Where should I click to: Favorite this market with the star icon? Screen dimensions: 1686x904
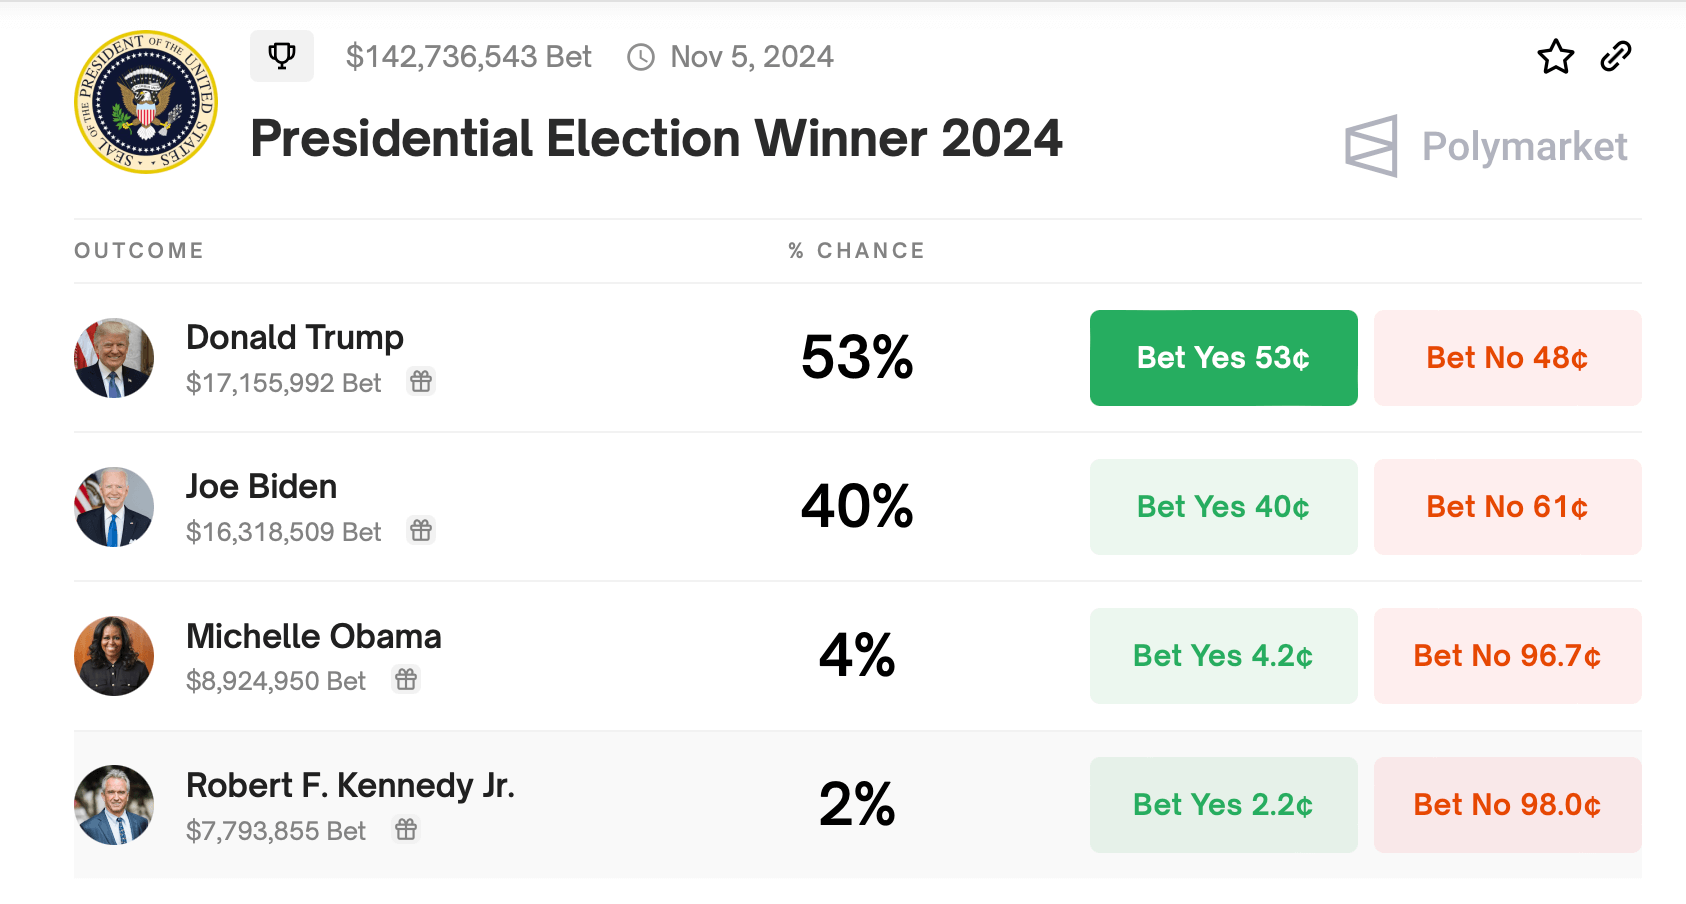1555,57
